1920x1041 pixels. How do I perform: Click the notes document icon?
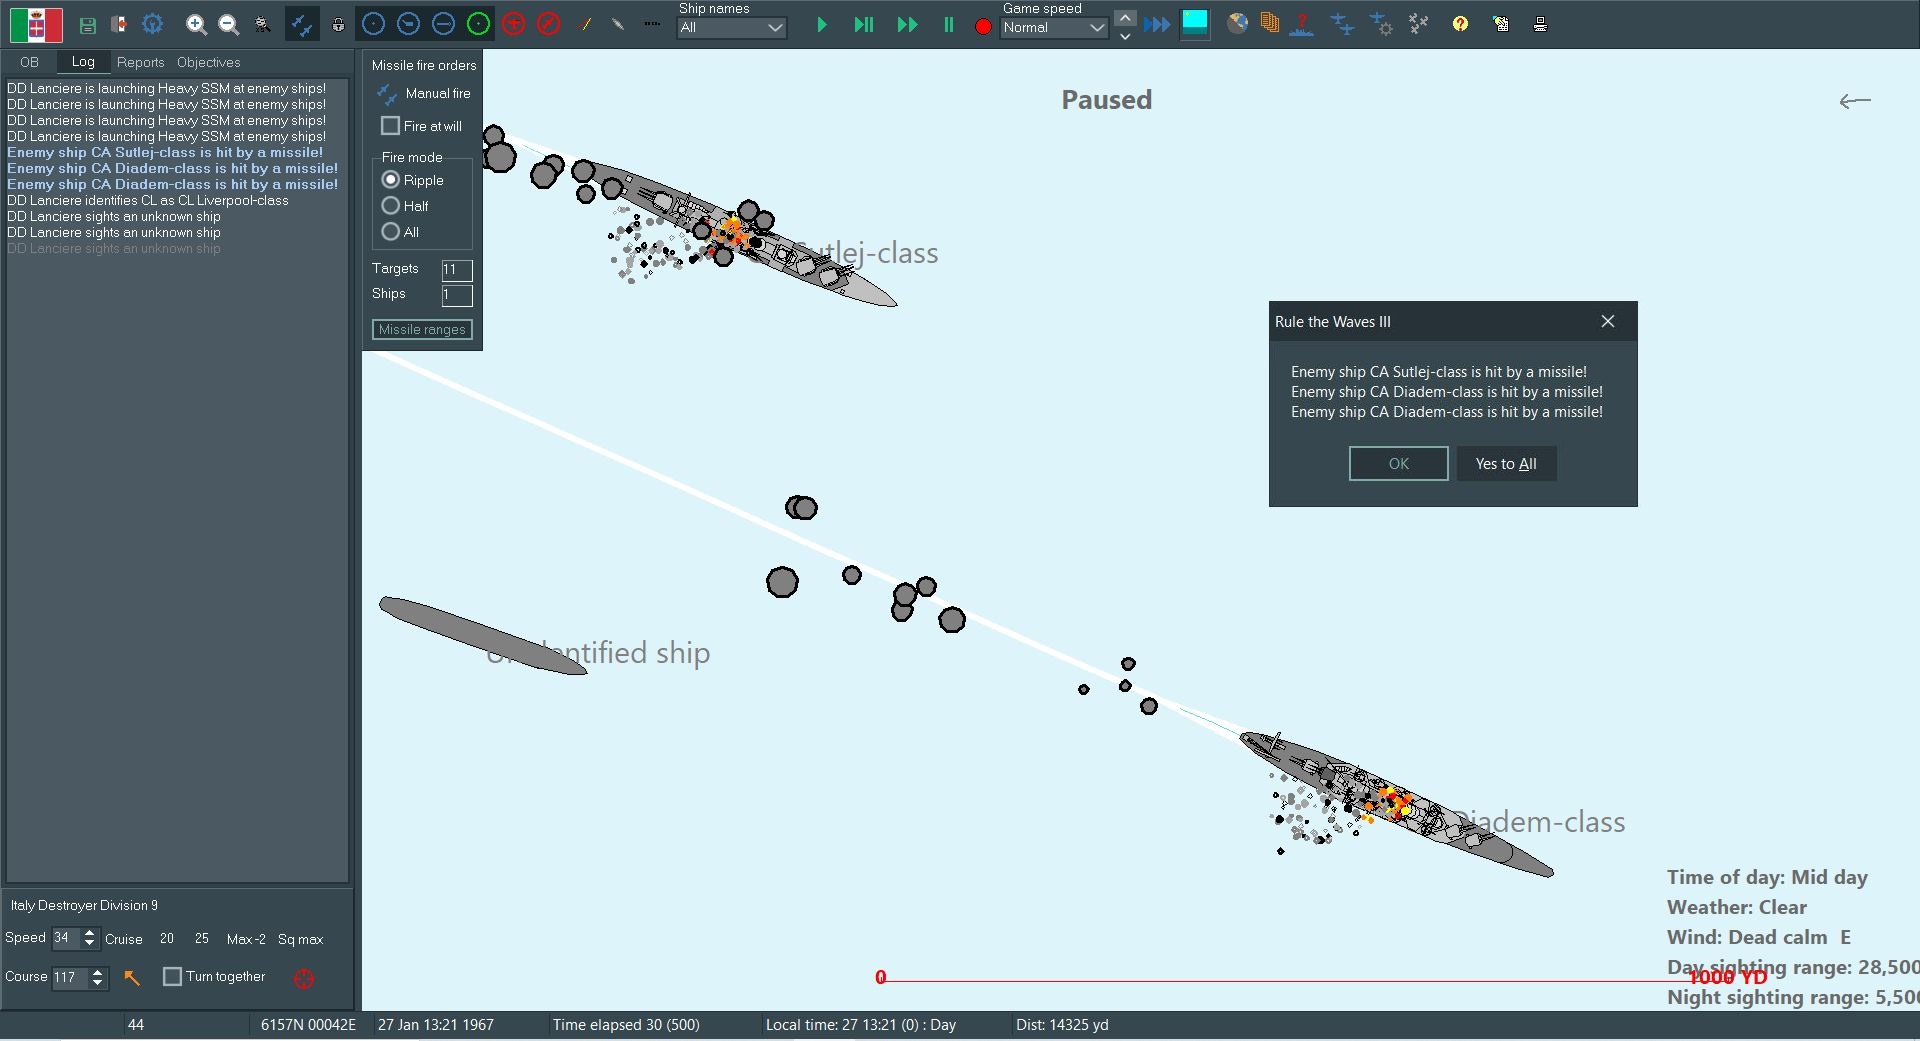coord(1501,24)
